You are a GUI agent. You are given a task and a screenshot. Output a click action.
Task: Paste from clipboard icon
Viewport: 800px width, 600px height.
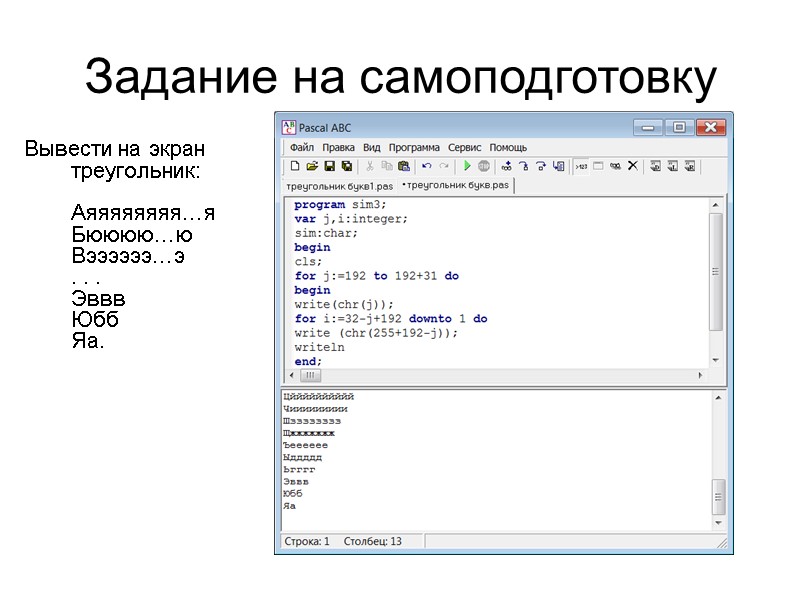[404, 166]
